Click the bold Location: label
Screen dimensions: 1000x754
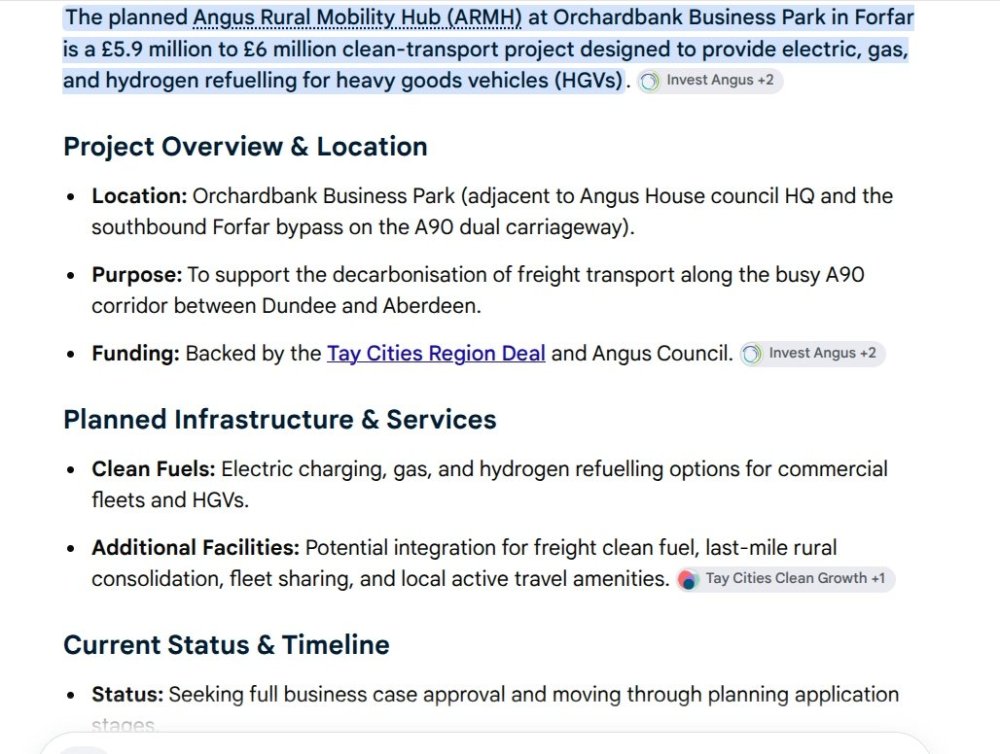tap(139, 196)
